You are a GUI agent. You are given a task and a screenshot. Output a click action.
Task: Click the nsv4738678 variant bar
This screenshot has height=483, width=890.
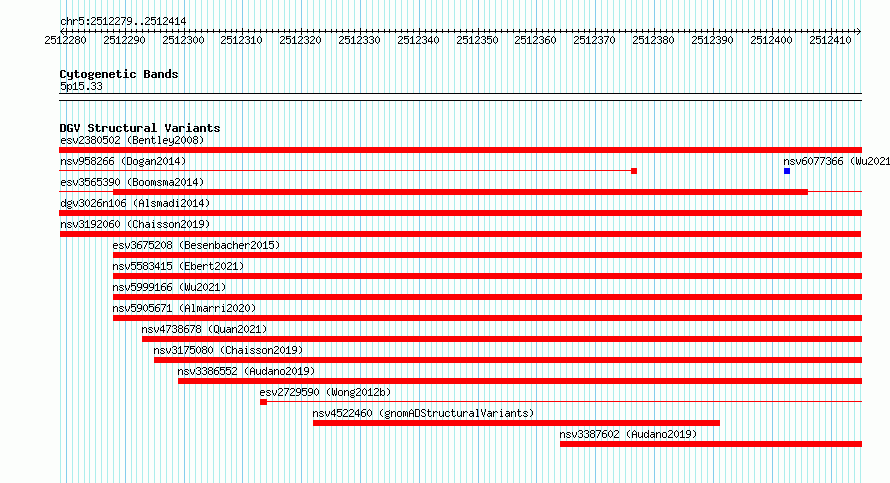pyautogui.click(x=502, y=339)
